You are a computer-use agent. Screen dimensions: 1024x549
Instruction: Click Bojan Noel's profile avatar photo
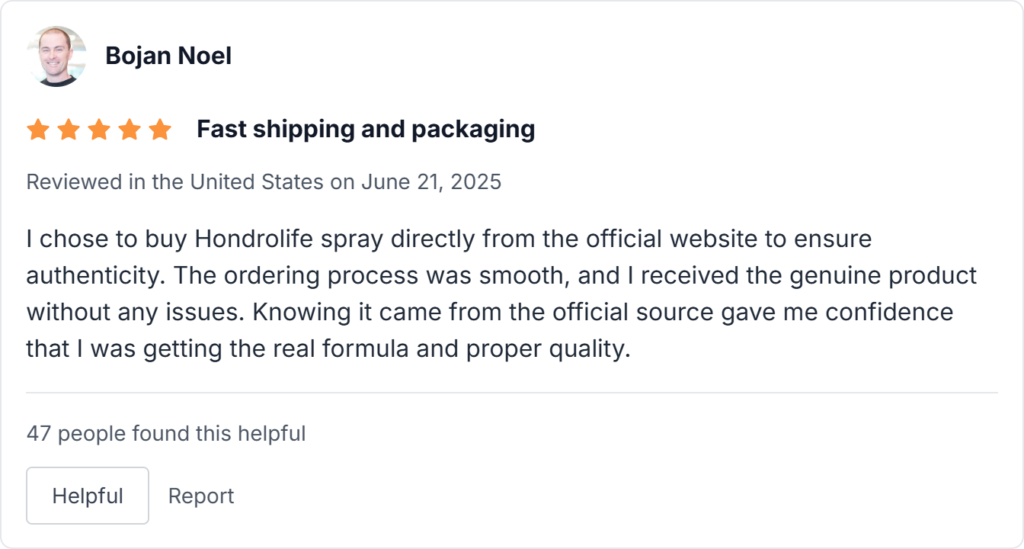(x=56, y=56)
